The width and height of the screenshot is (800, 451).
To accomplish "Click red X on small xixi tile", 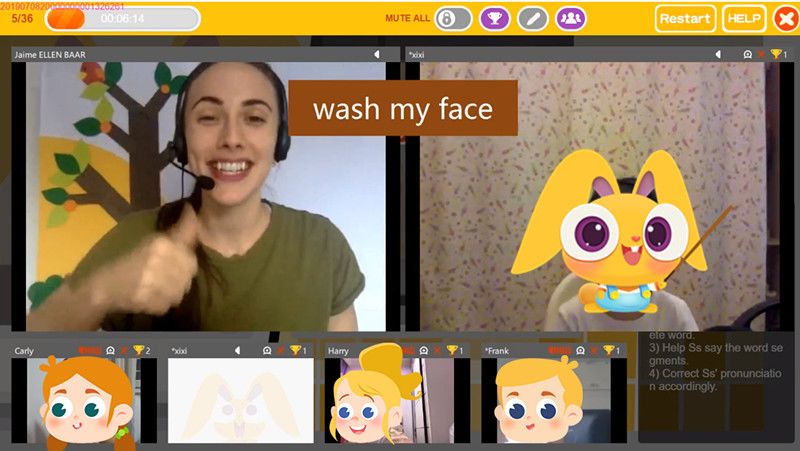I will click(281, 350).
